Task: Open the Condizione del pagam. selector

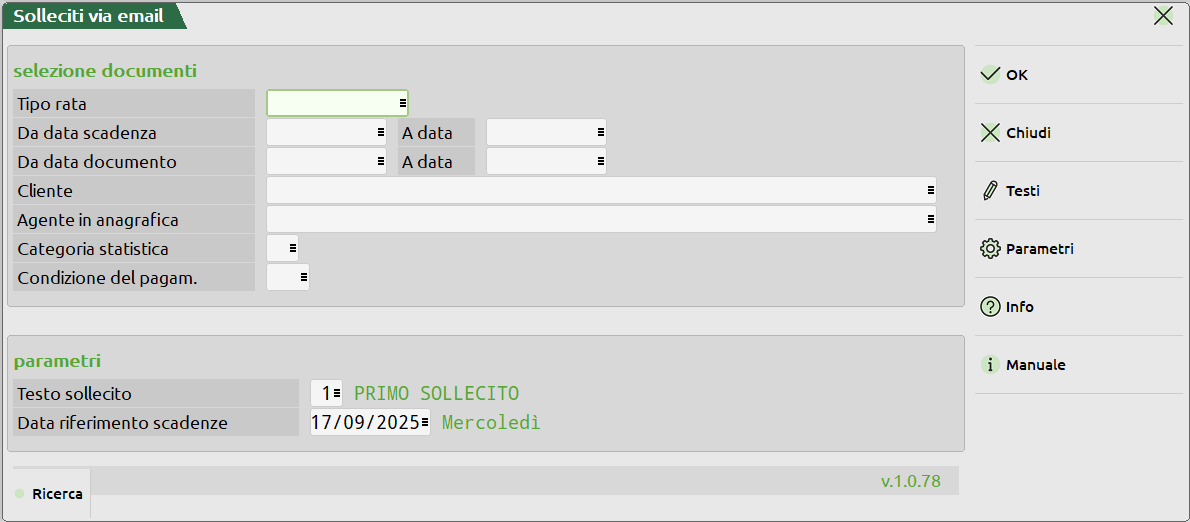Action: click(x=303, y=277)
